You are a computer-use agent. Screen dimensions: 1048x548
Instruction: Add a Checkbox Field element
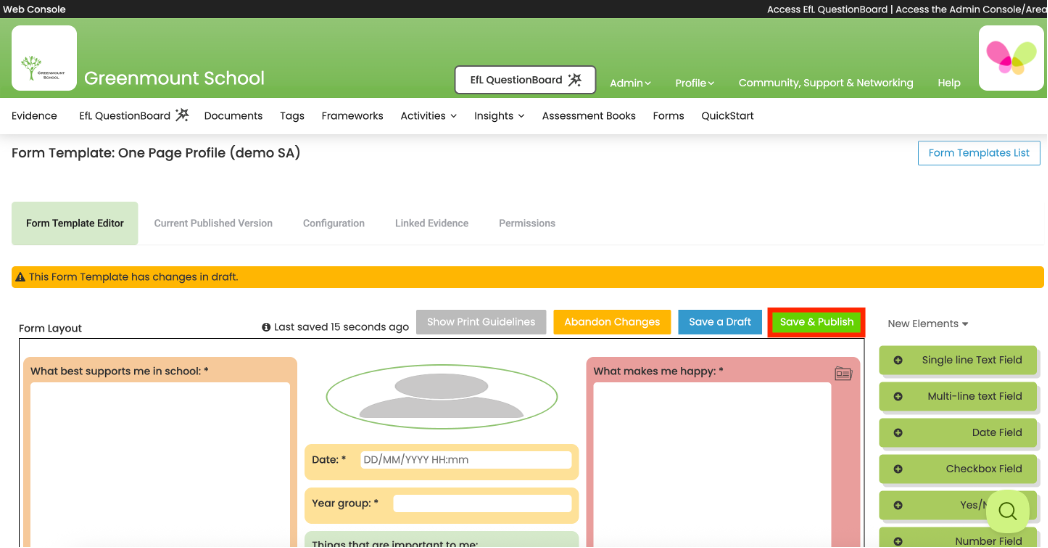pyautogui.click(x=958, y=468)
